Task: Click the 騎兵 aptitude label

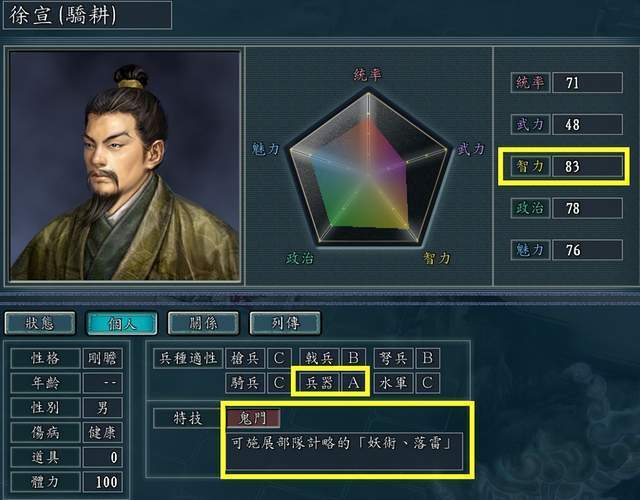Action: (245, 383)
